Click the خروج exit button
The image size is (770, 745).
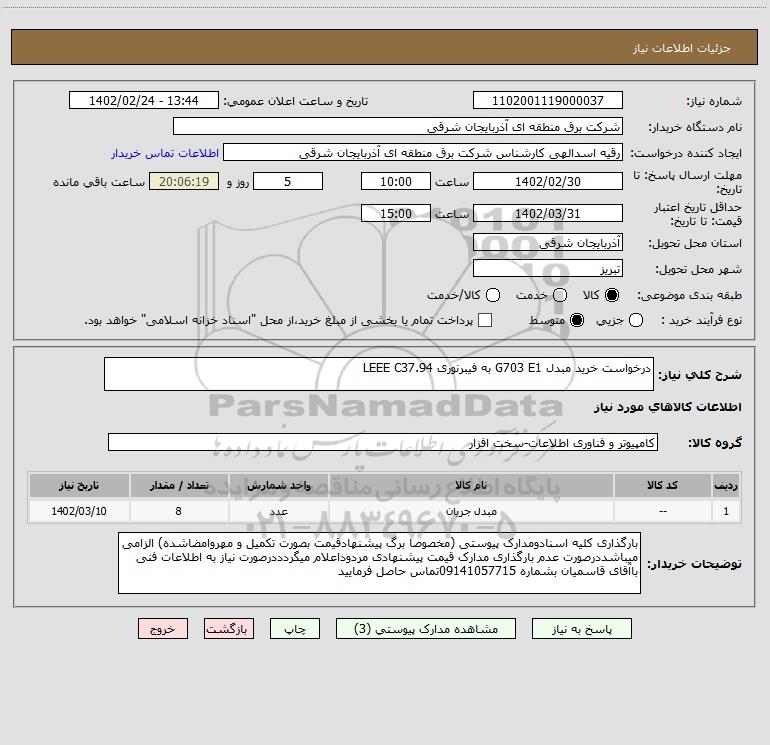(x=163, y=629)
